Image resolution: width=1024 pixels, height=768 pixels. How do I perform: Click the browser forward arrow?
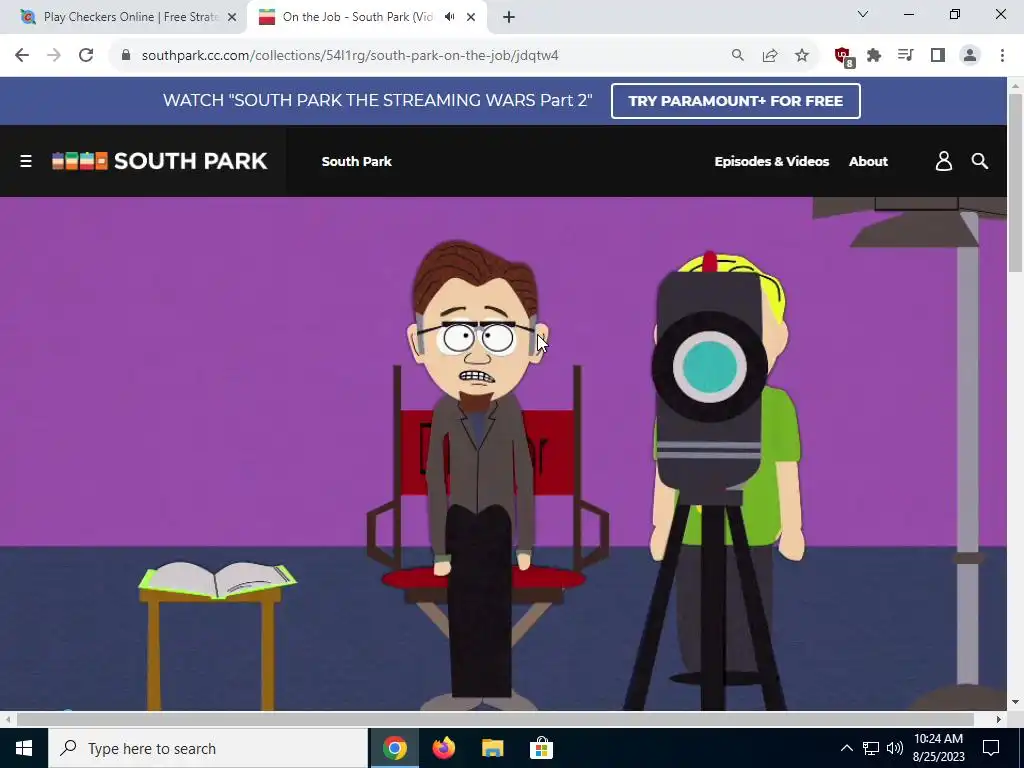tap(54, 56)
